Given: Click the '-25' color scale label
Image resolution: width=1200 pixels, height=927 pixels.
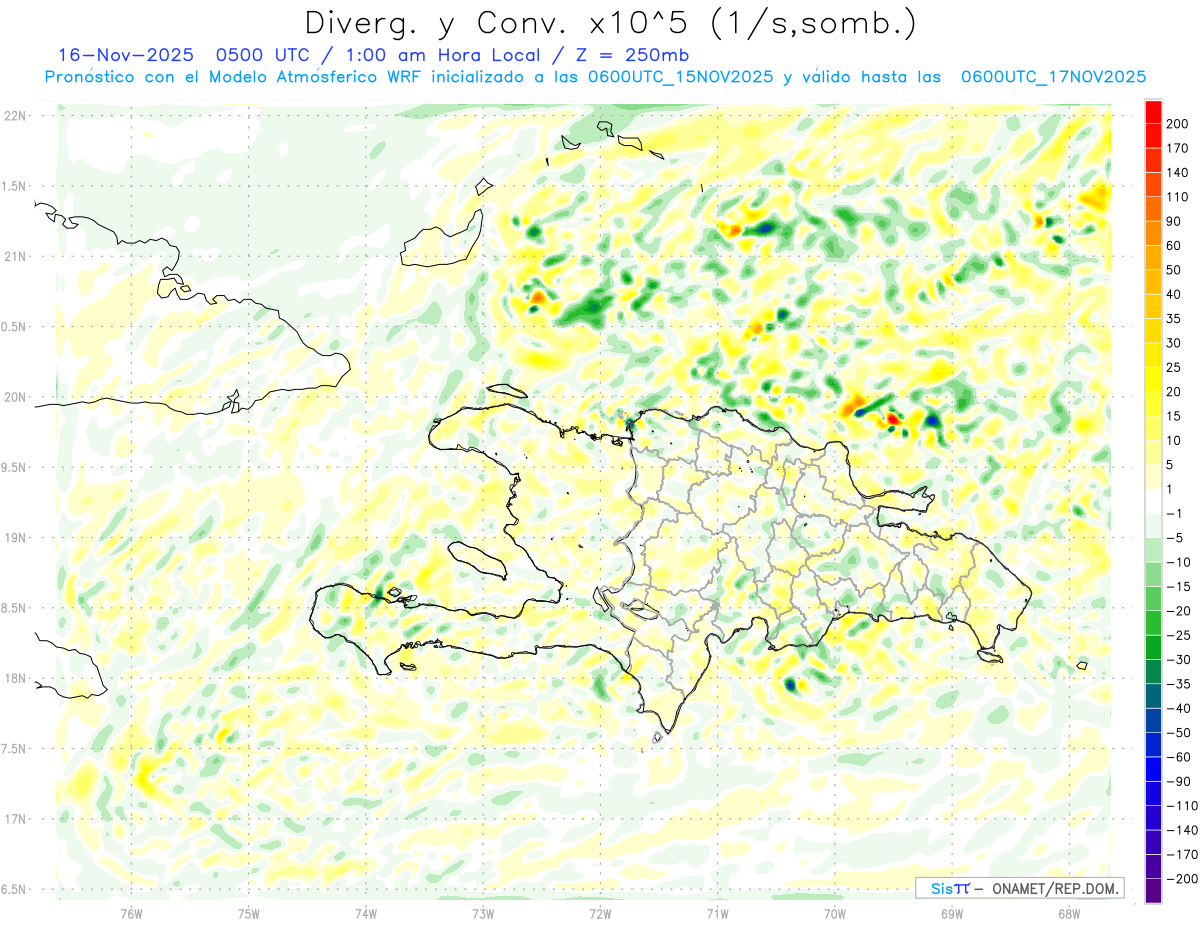Looking at the screenshot, I should pos(1181,635).
